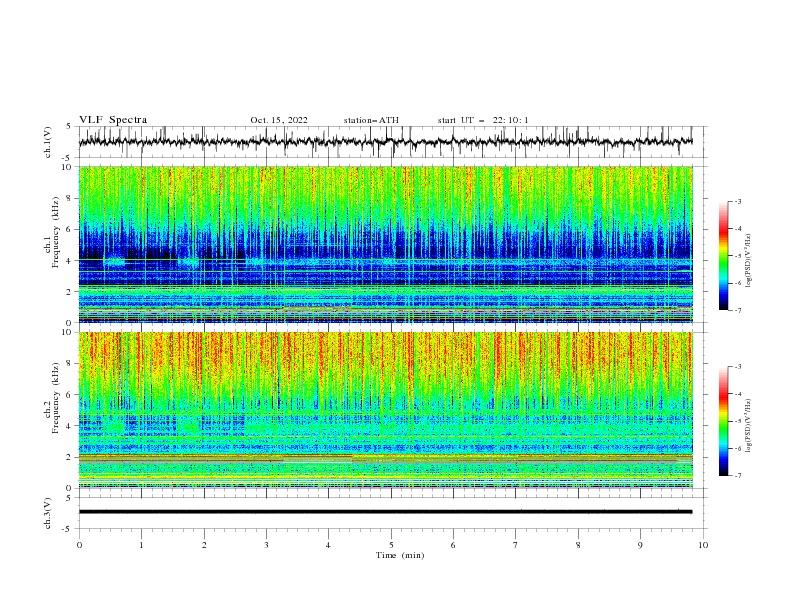Click the ch.1 frequency spectrogram panel
The image size is (792, 612).
pos(386,244)
